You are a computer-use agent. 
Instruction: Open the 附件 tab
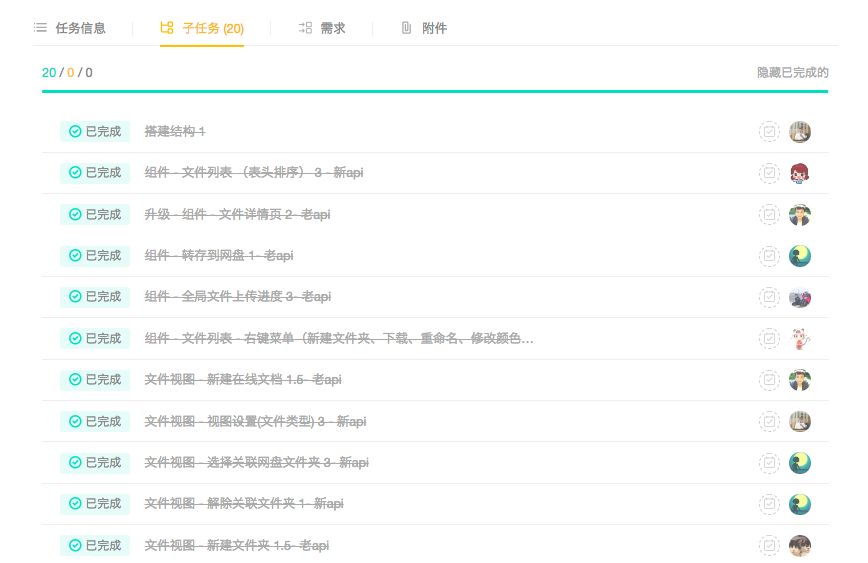424,28
